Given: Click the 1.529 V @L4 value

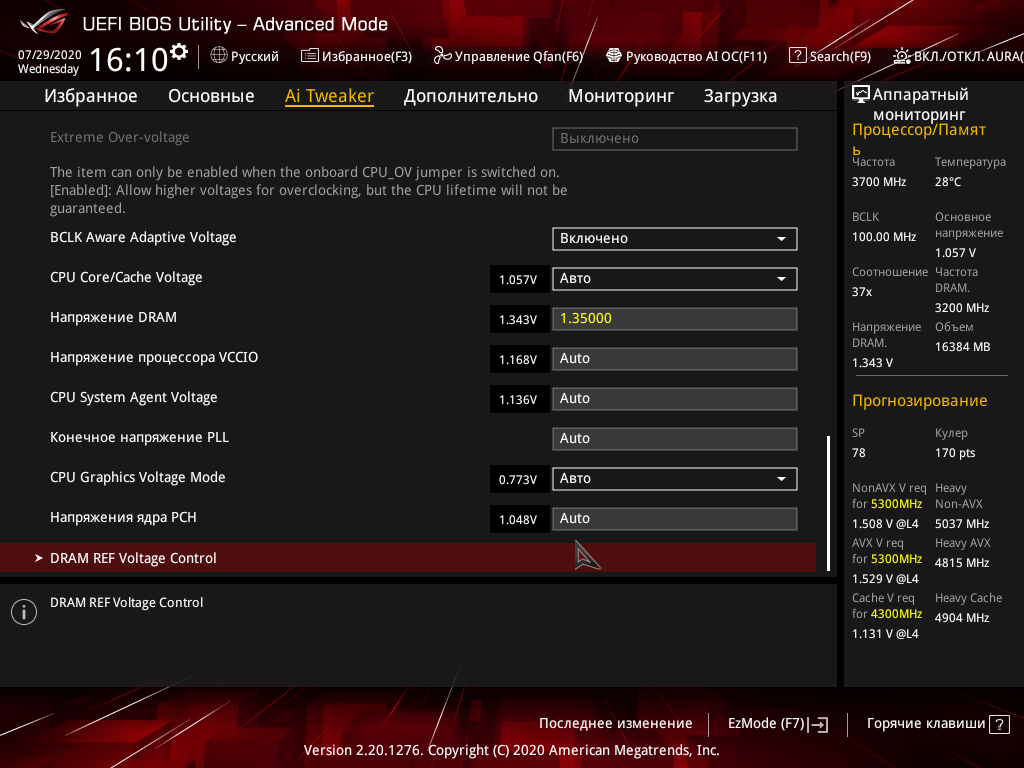Looking at the screenshot, I should pos(885,579).
